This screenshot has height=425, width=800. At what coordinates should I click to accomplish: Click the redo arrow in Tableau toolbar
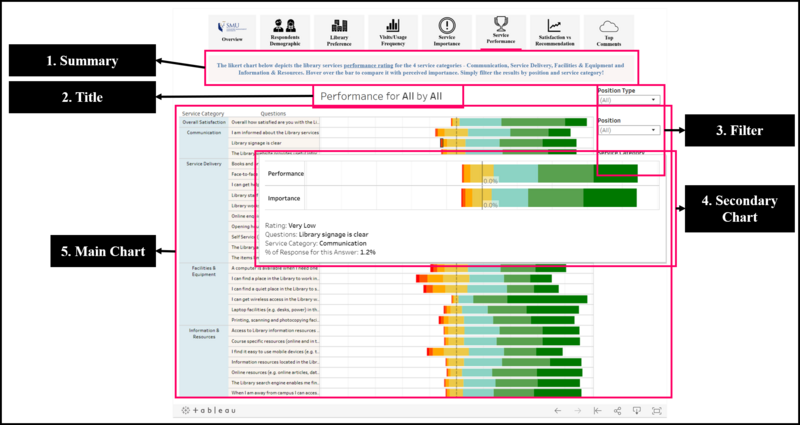click(x=578, y=411)
